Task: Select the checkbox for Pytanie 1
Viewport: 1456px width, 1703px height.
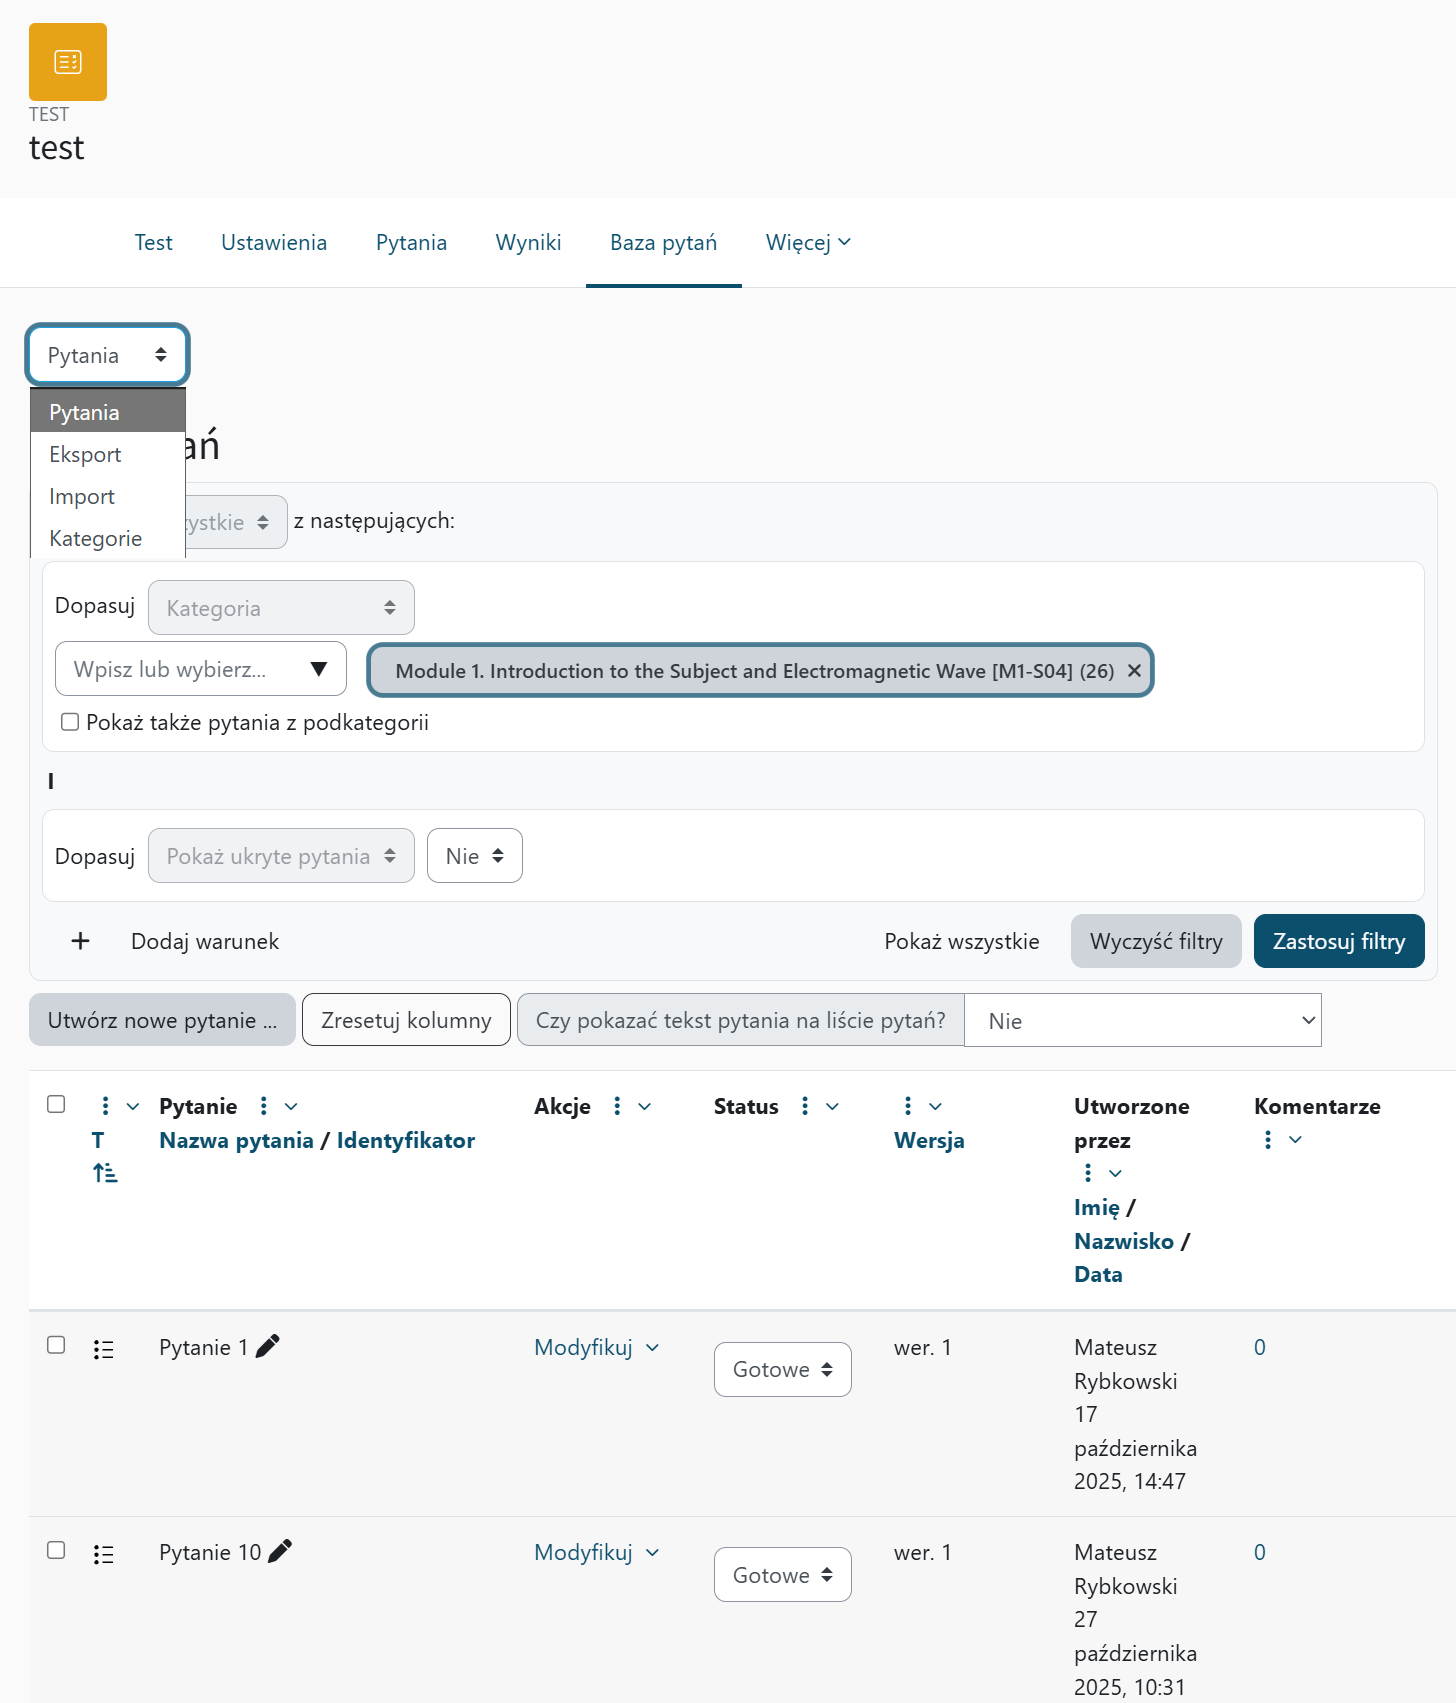Action: pyautogui.click(x=56, y=1345)
